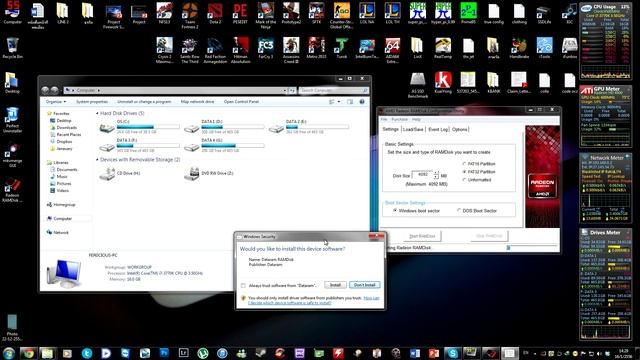Click the Windows Start orb
The image size is (640, 360).
pos(9,353)
